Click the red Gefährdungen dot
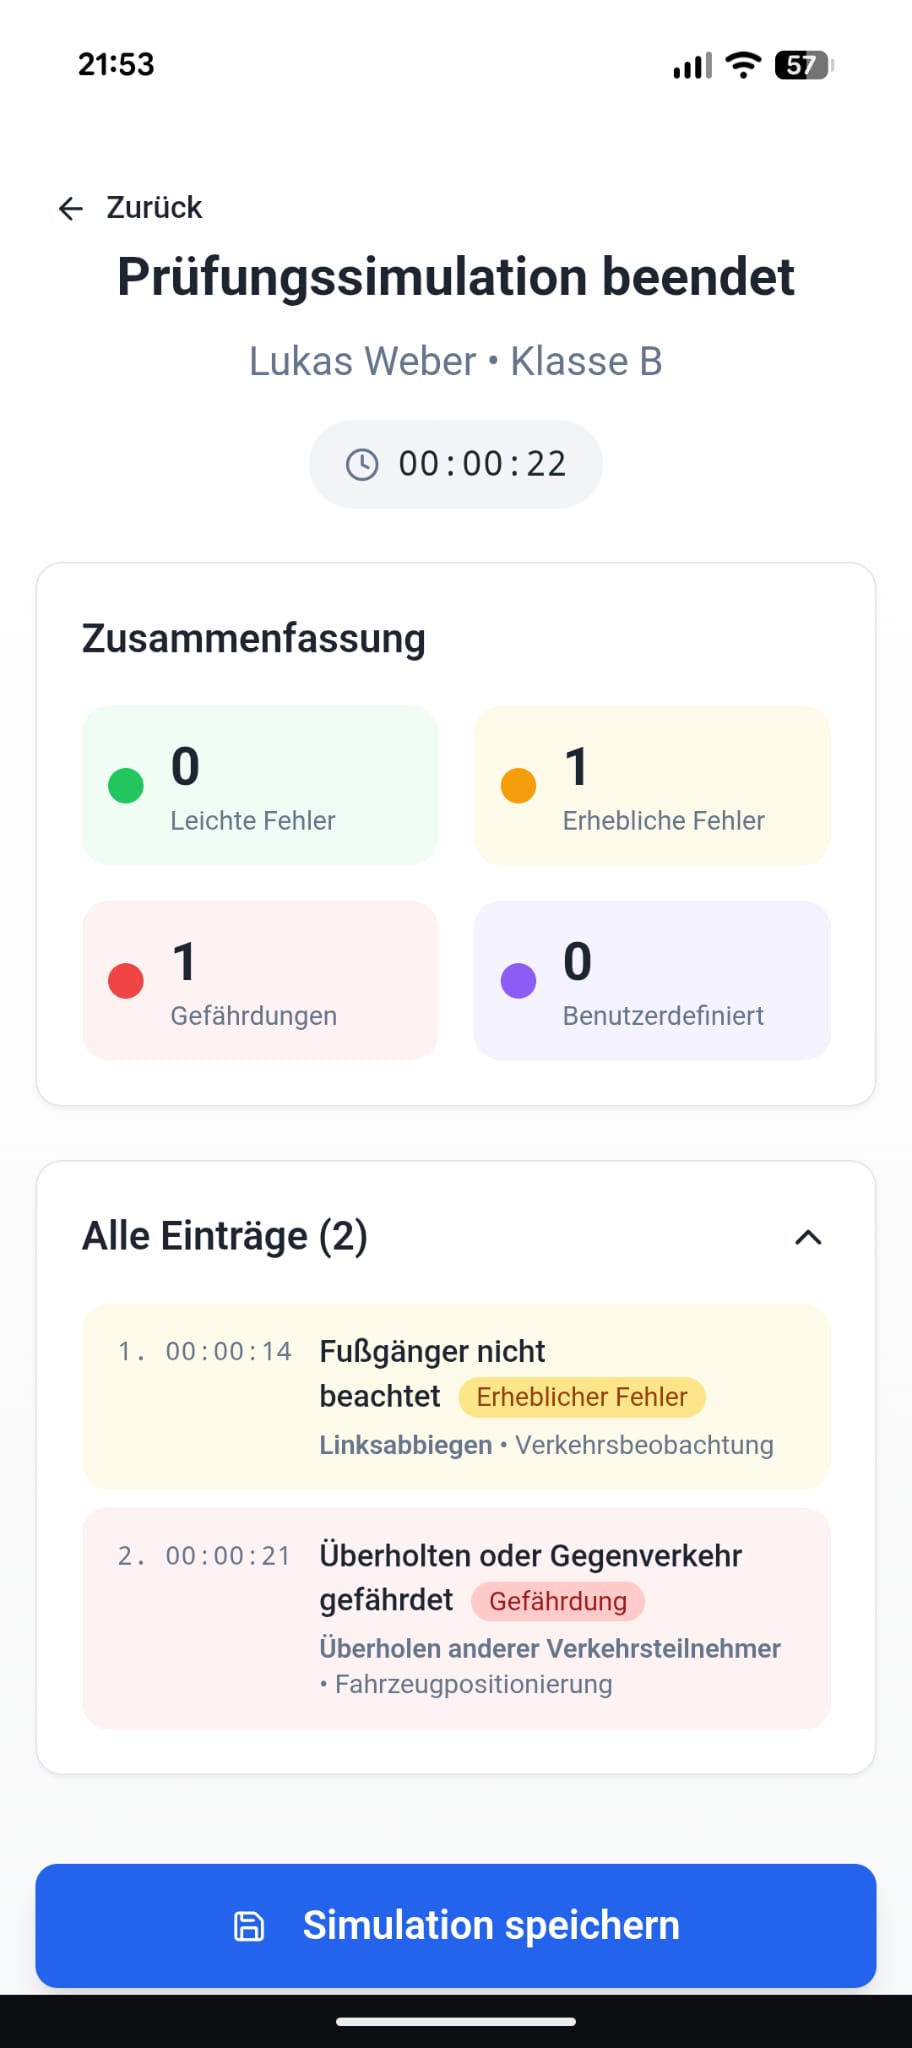Viewport: 912px width, 2048px height. point(126,981)
